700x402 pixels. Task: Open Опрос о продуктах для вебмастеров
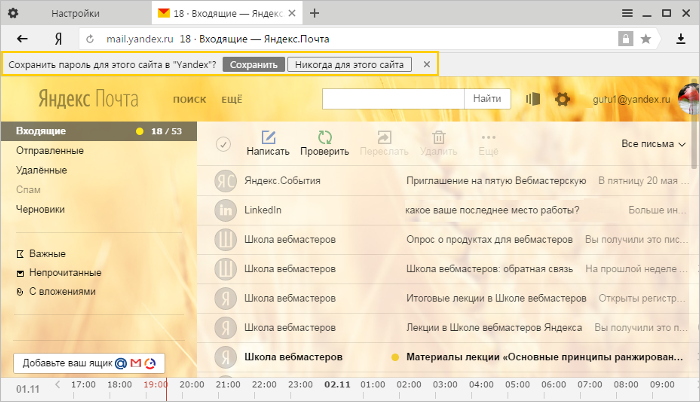pyautogui.click(x=489, y=239)
